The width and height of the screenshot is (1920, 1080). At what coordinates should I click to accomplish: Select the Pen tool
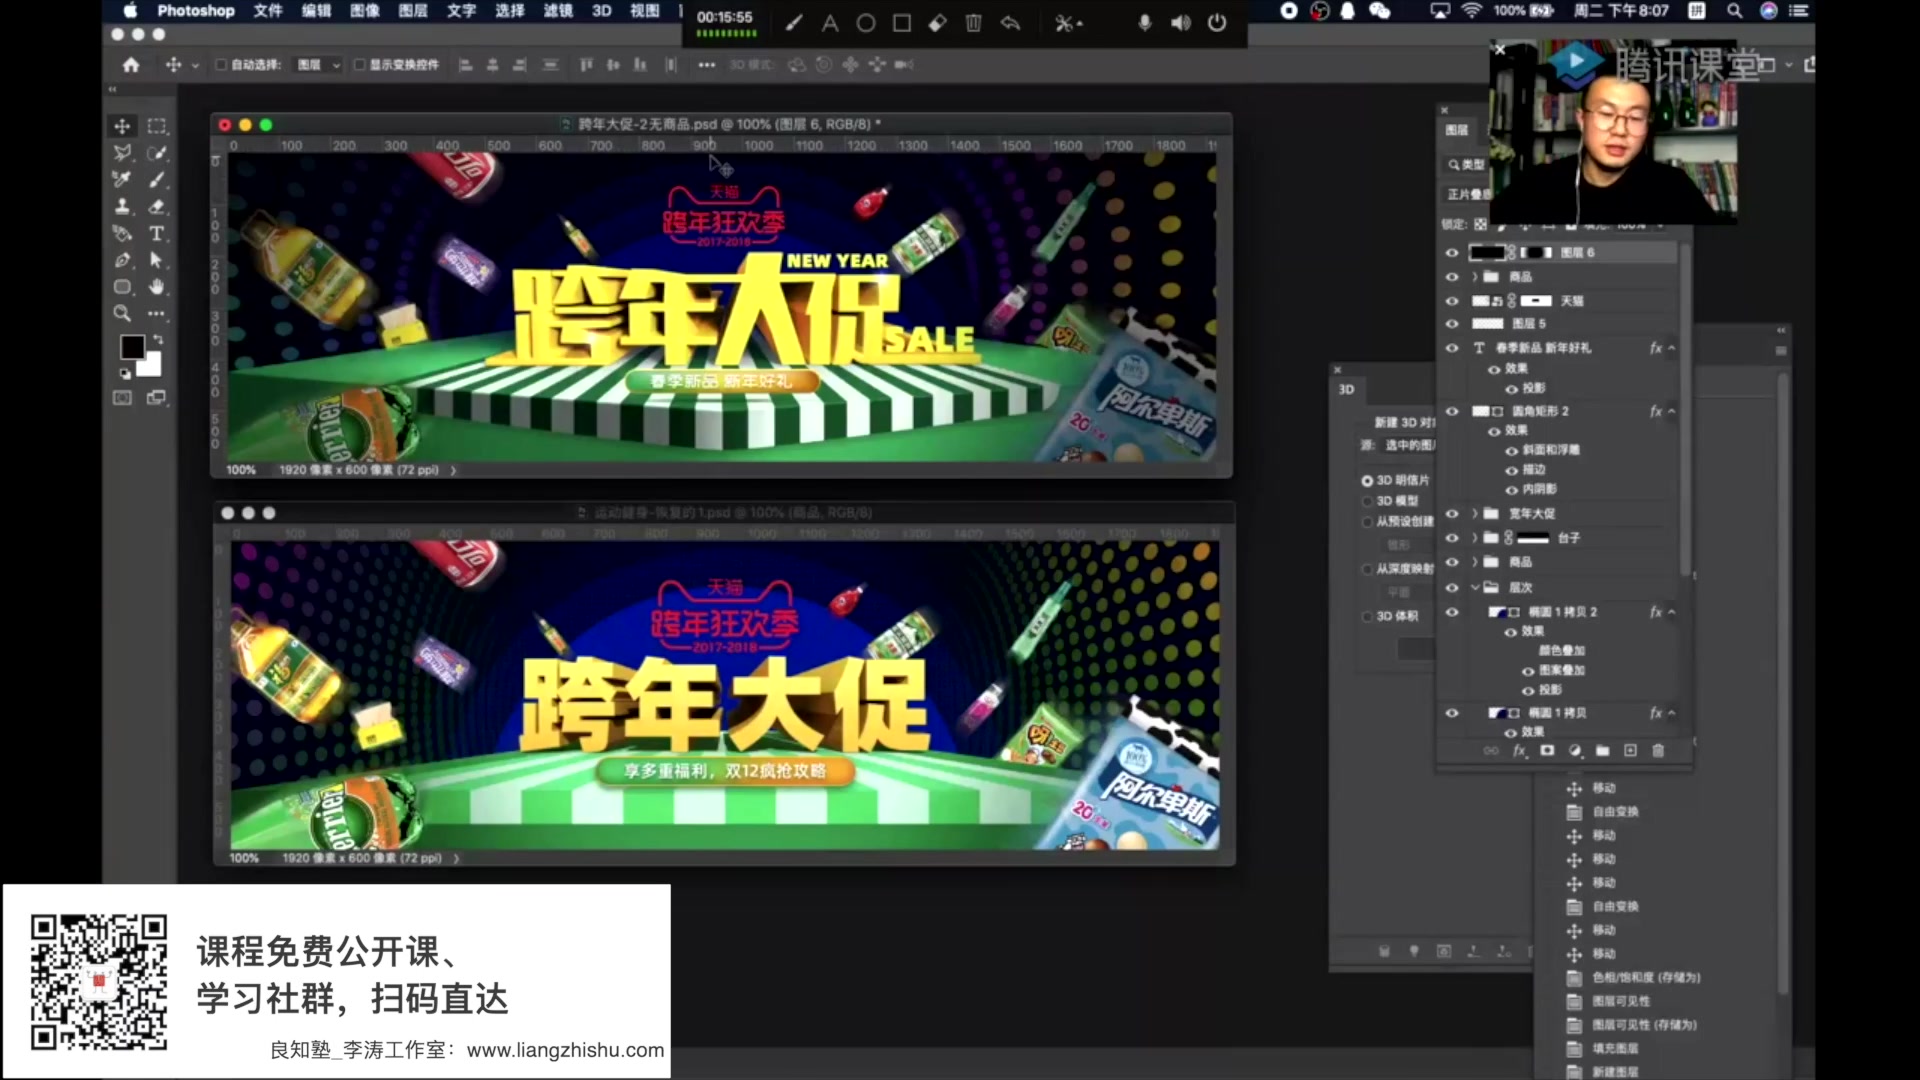point(122,260)
